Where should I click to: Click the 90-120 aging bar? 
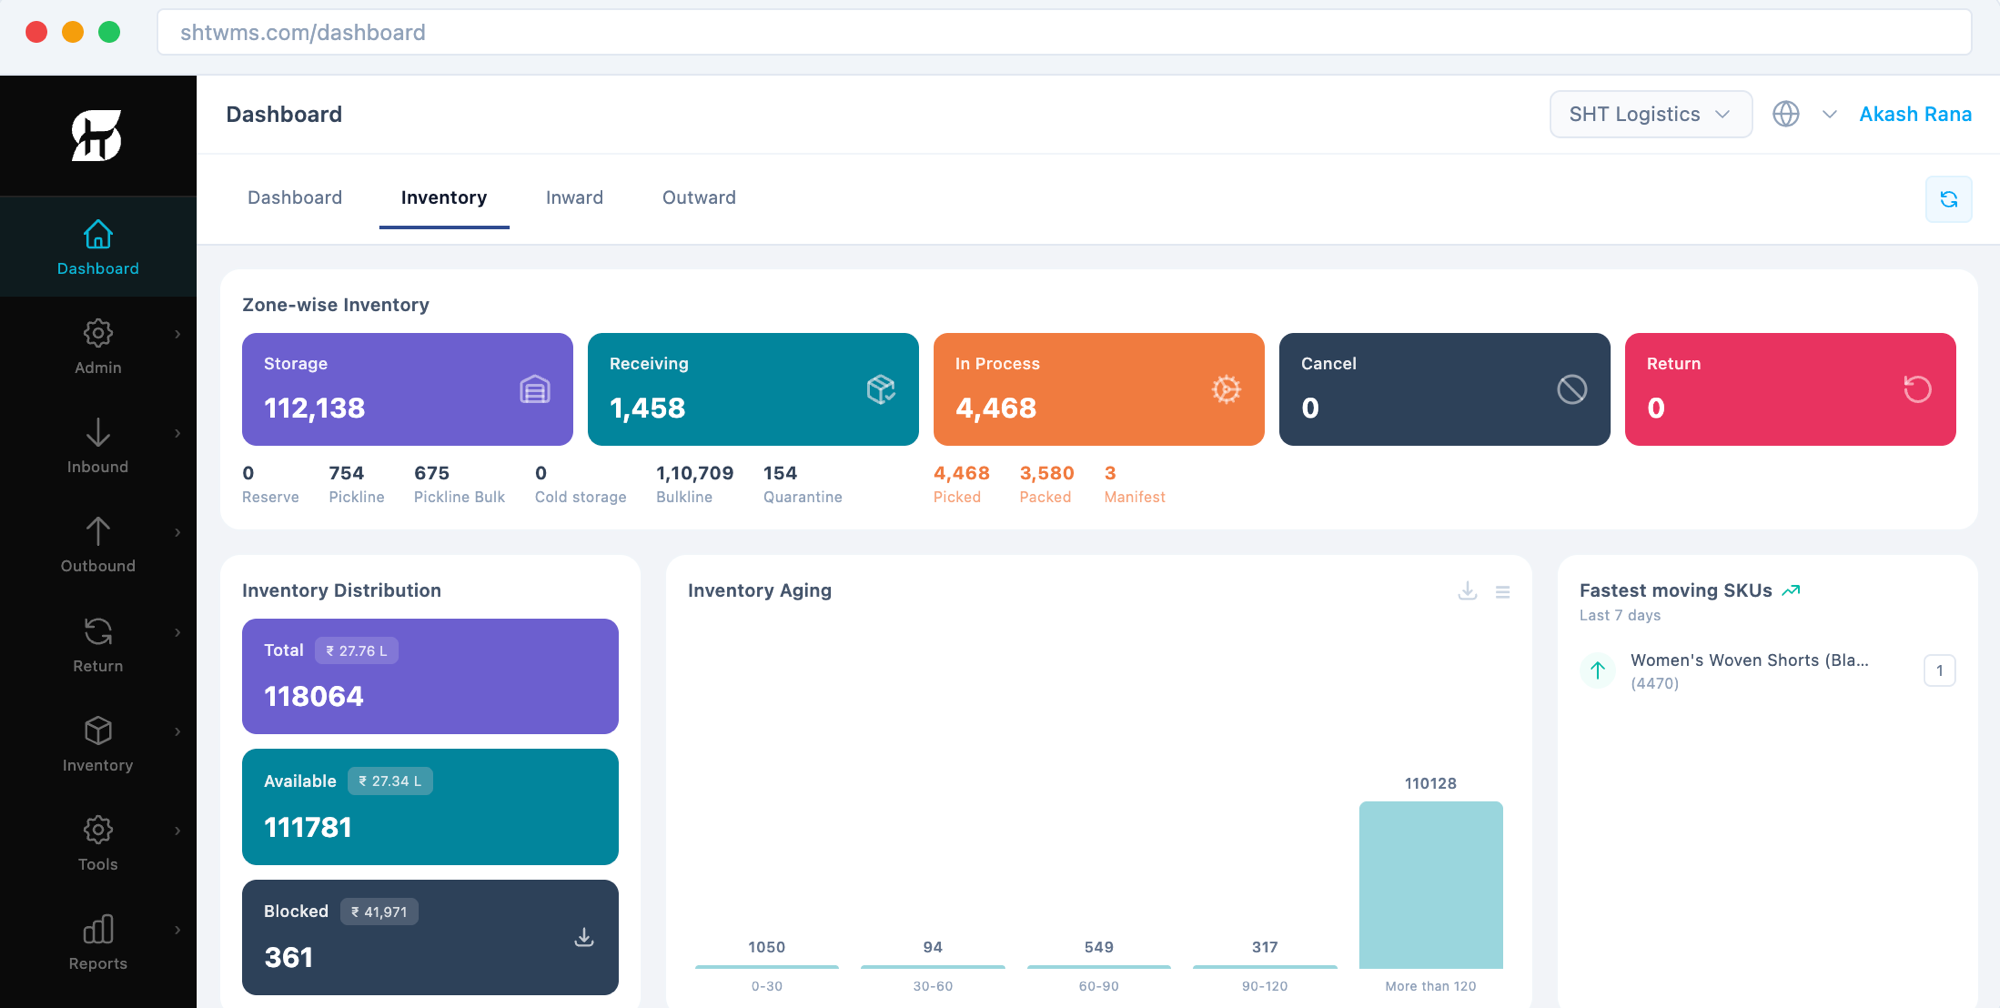point(1265,966)
